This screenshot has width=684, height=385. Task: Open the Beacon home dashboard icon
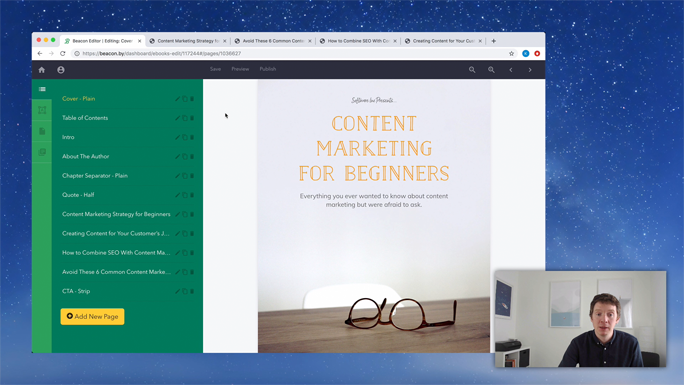pyautogui.click(x=42, y=70)
